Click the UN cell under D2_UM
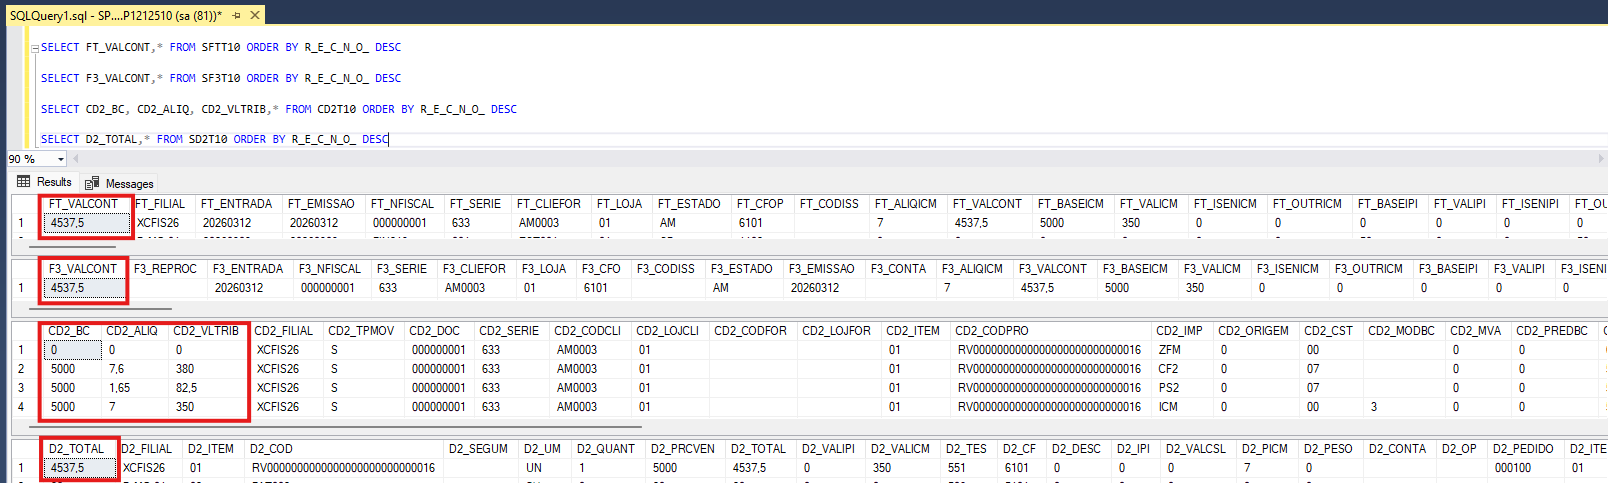This screenshot has height=483, width=1608. pyautogui.click(x=545, y=468)
